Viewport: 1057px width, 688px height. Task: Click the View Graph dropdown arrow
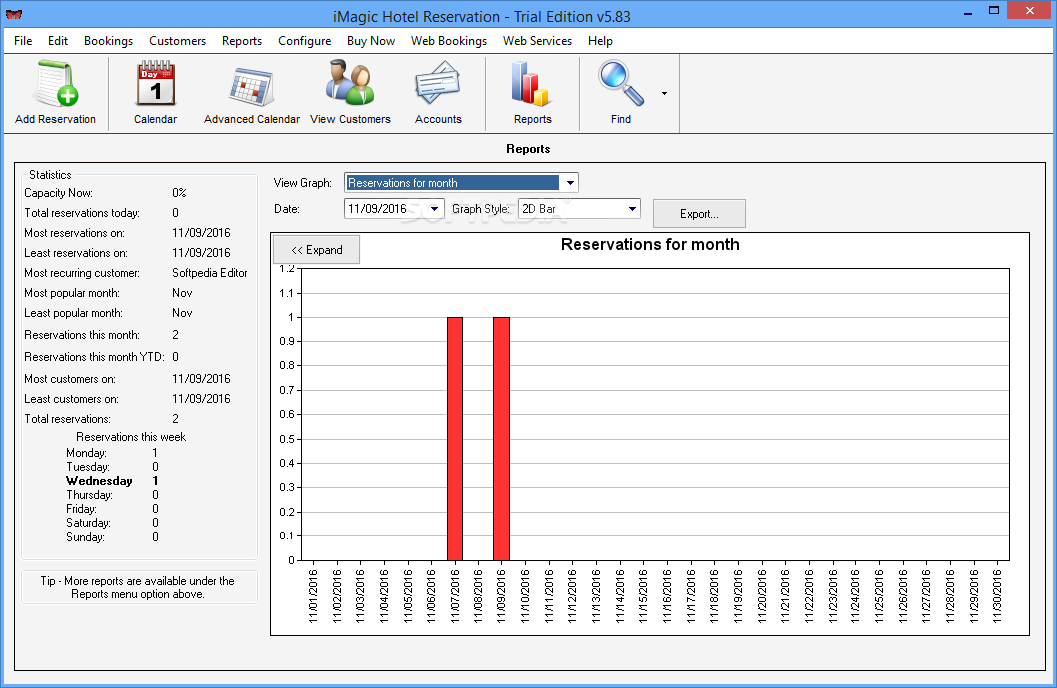(570, 183)
